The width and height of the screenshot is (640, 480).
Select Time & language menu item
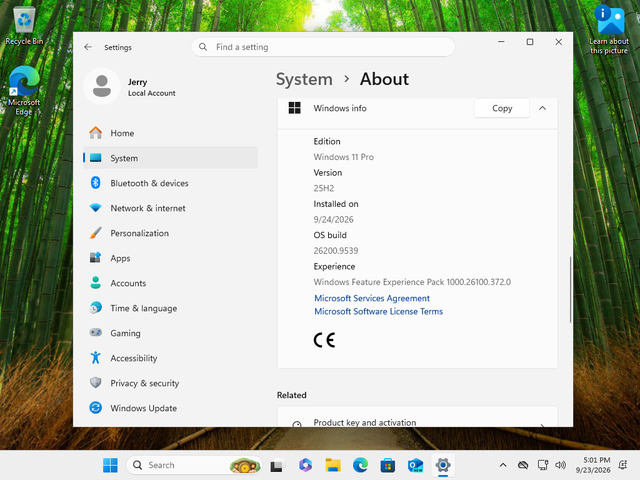[x=170, y=308]
